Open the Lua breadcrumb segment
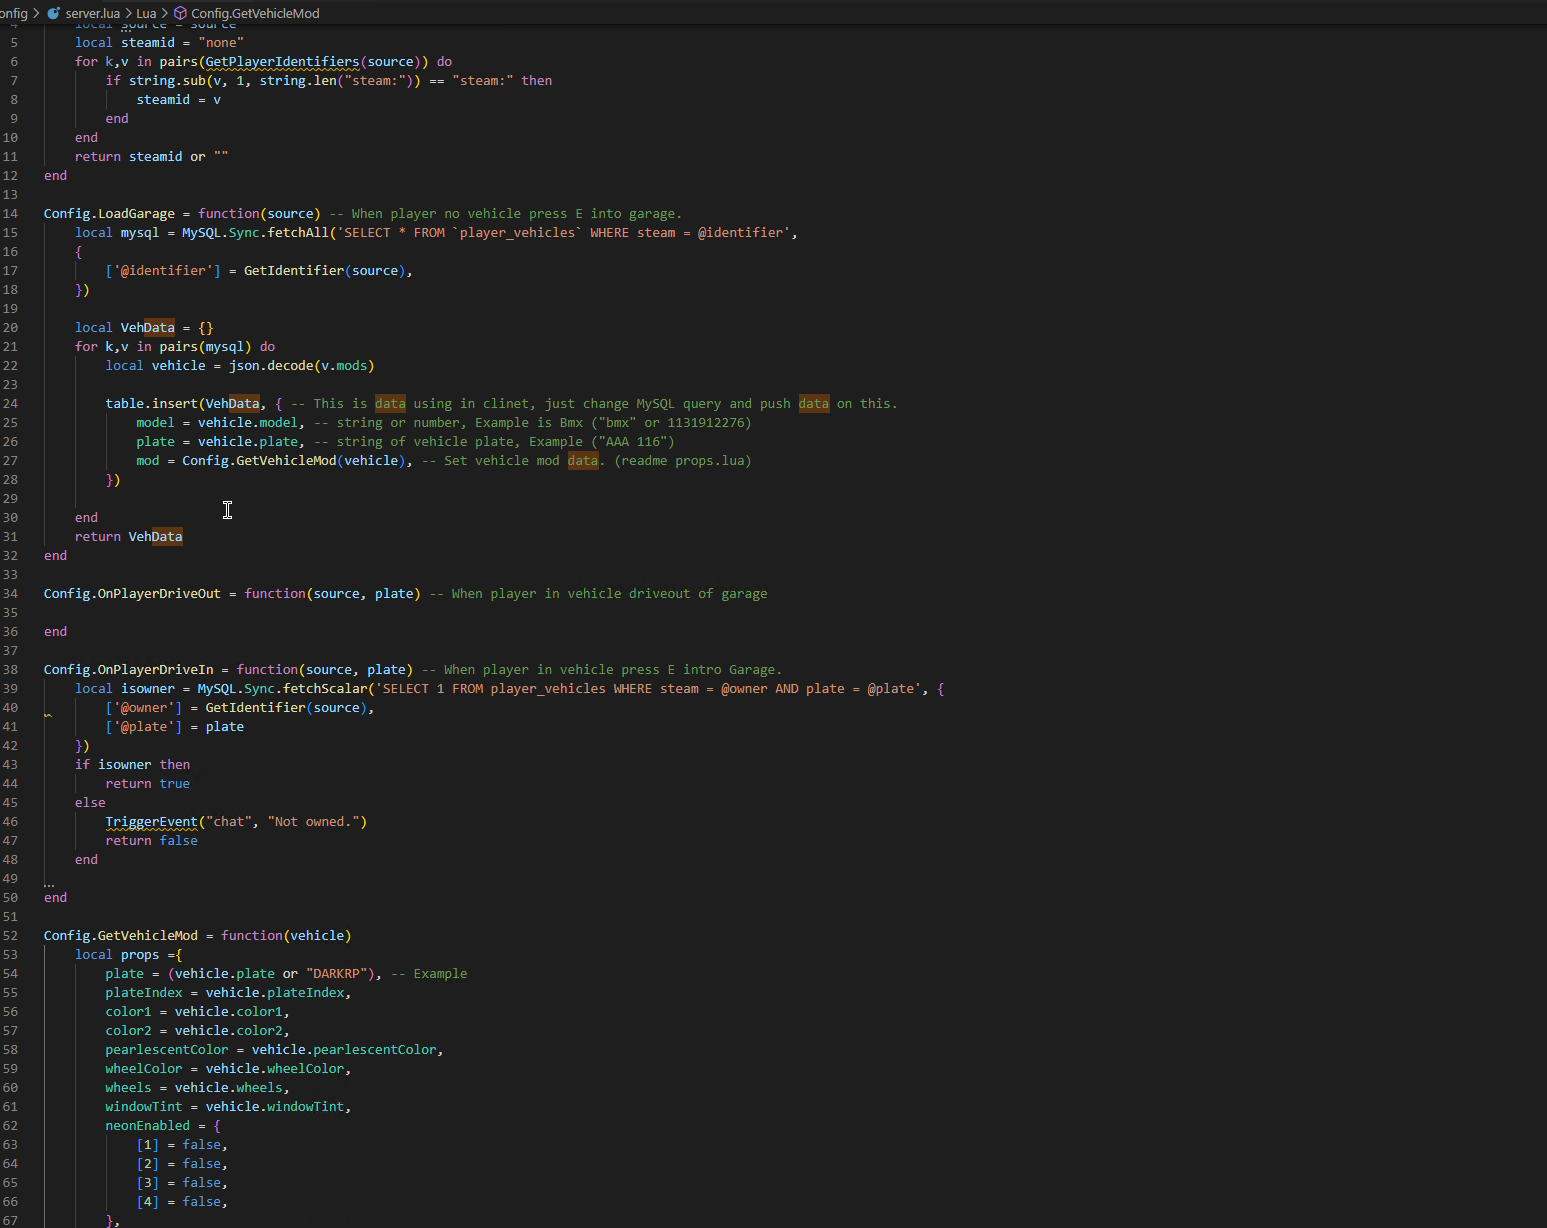 click(x=146, y=13)
